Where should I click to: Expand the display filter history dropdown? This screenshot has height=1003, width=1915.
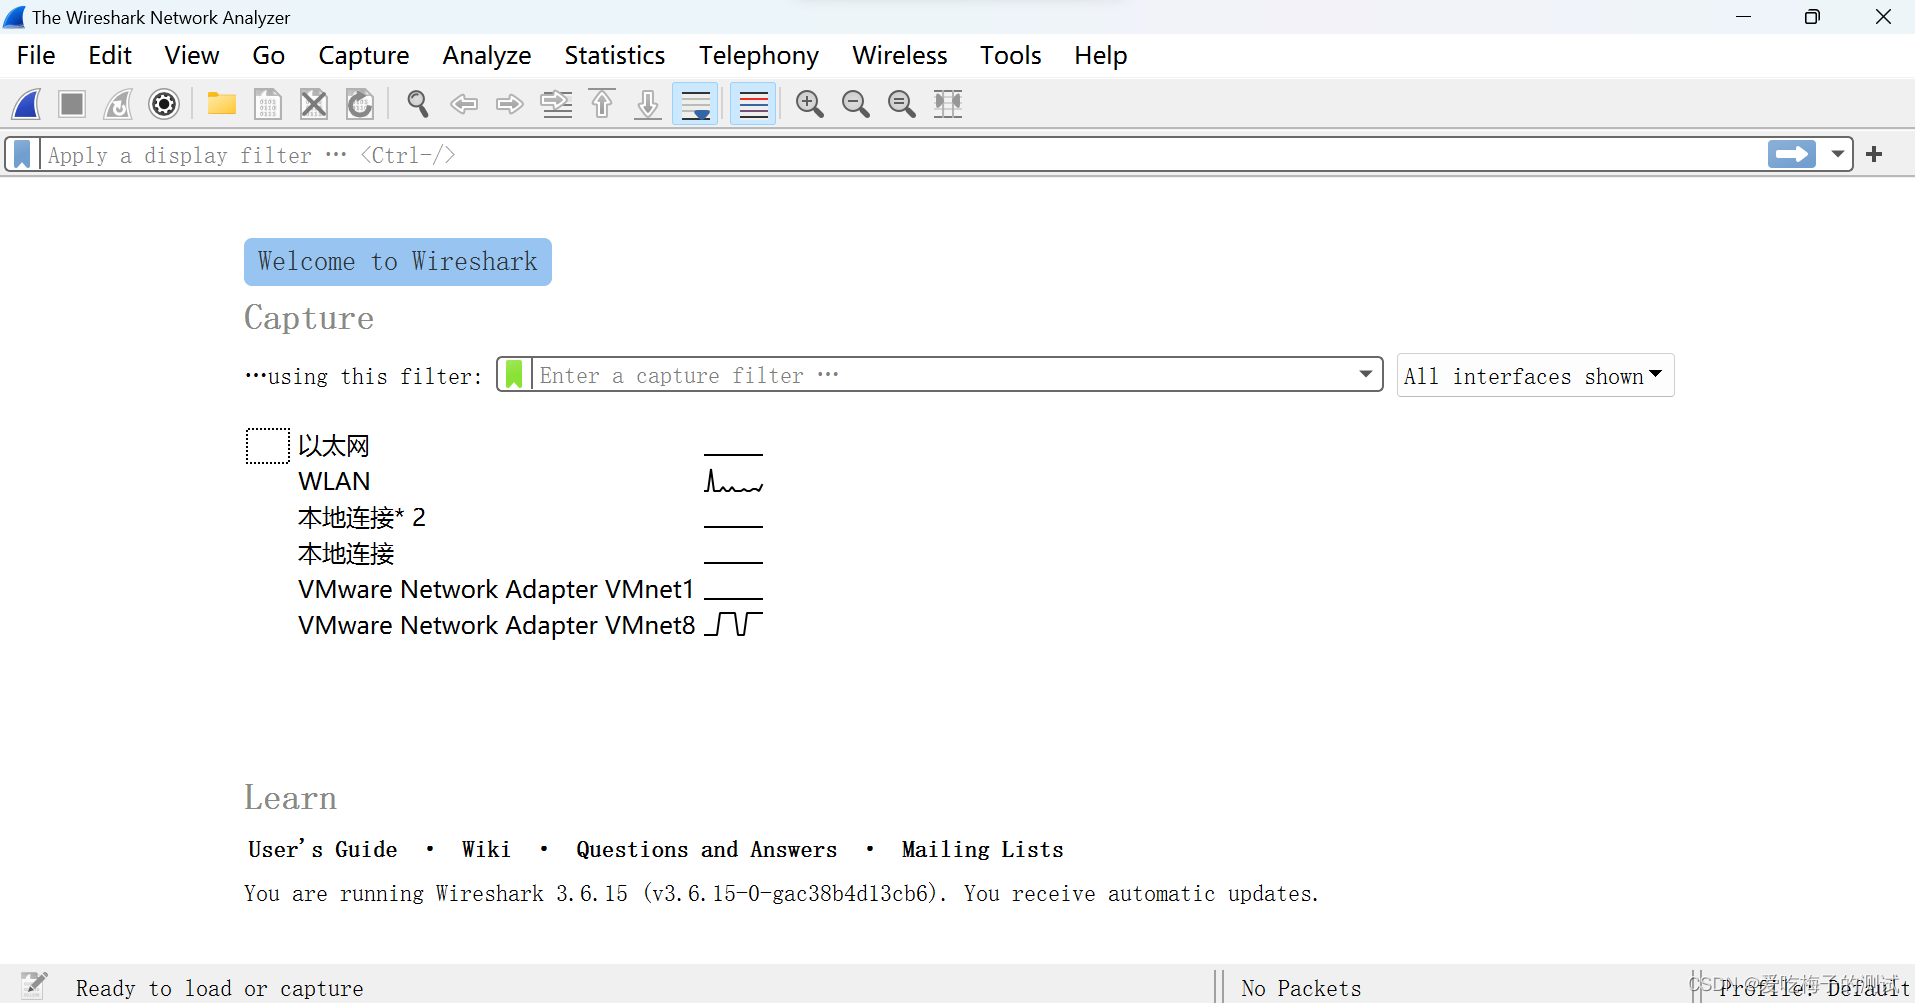(1838, 154)
